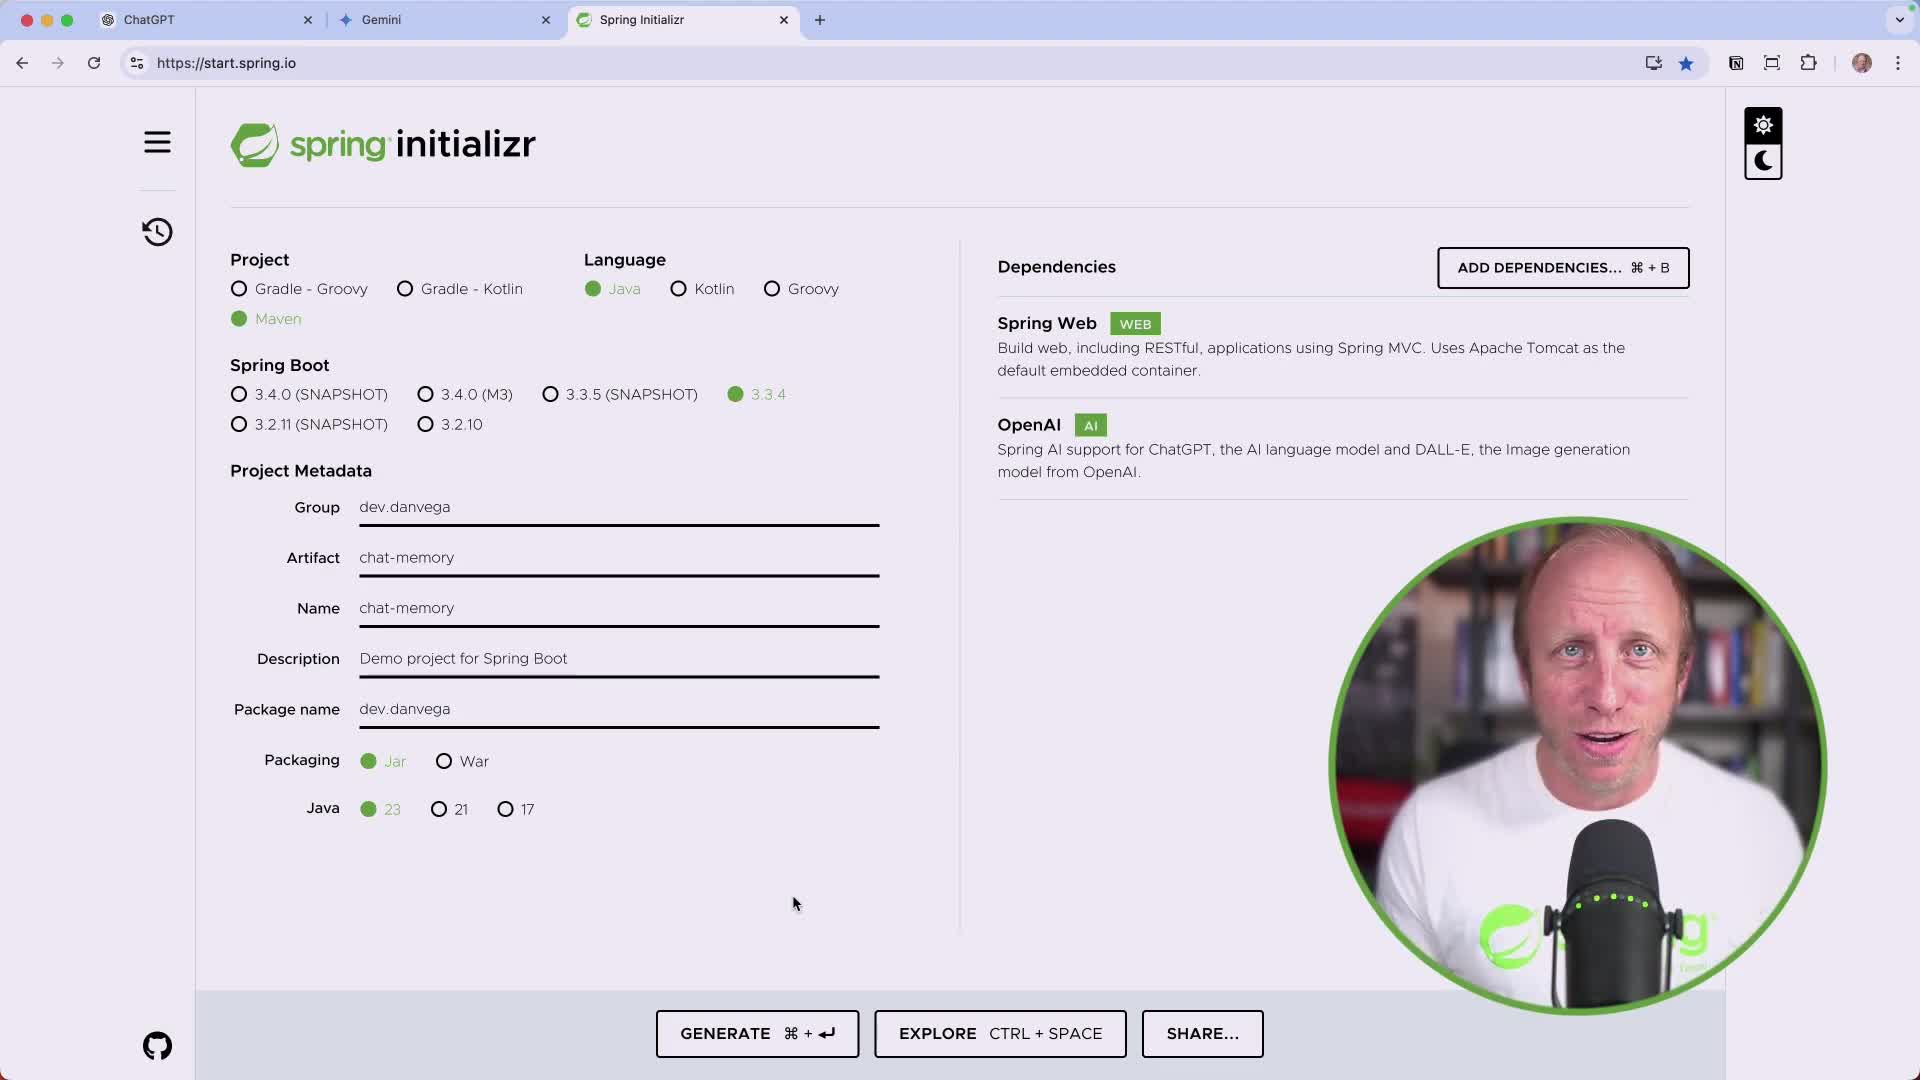This screenshot has height=1080, width=1920.
Task: Click the WEB tag badge
Action: tap(1135, 324)
